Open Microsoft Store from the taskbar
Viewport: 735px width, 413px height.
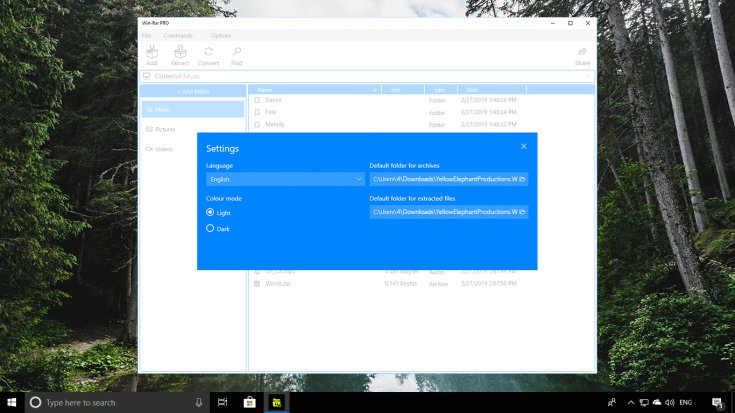(250, 402)
